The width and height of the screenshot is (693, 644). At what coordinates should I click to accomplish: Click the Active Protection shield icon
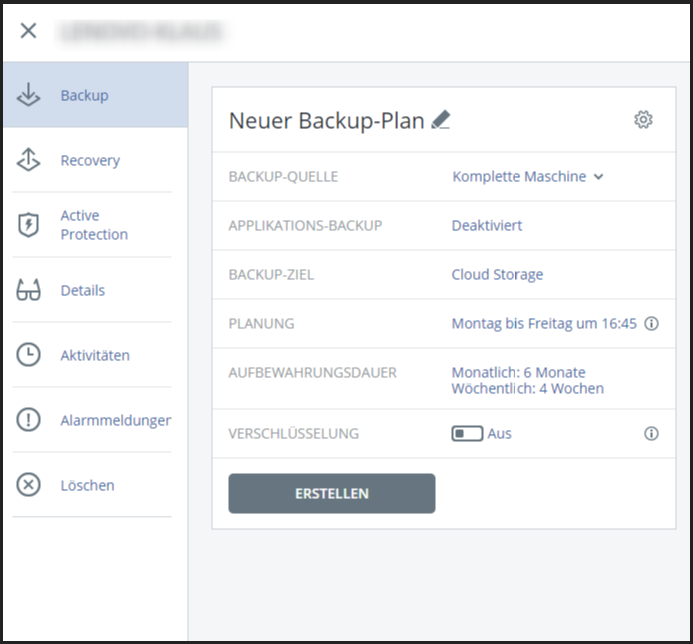coord(29,225)
